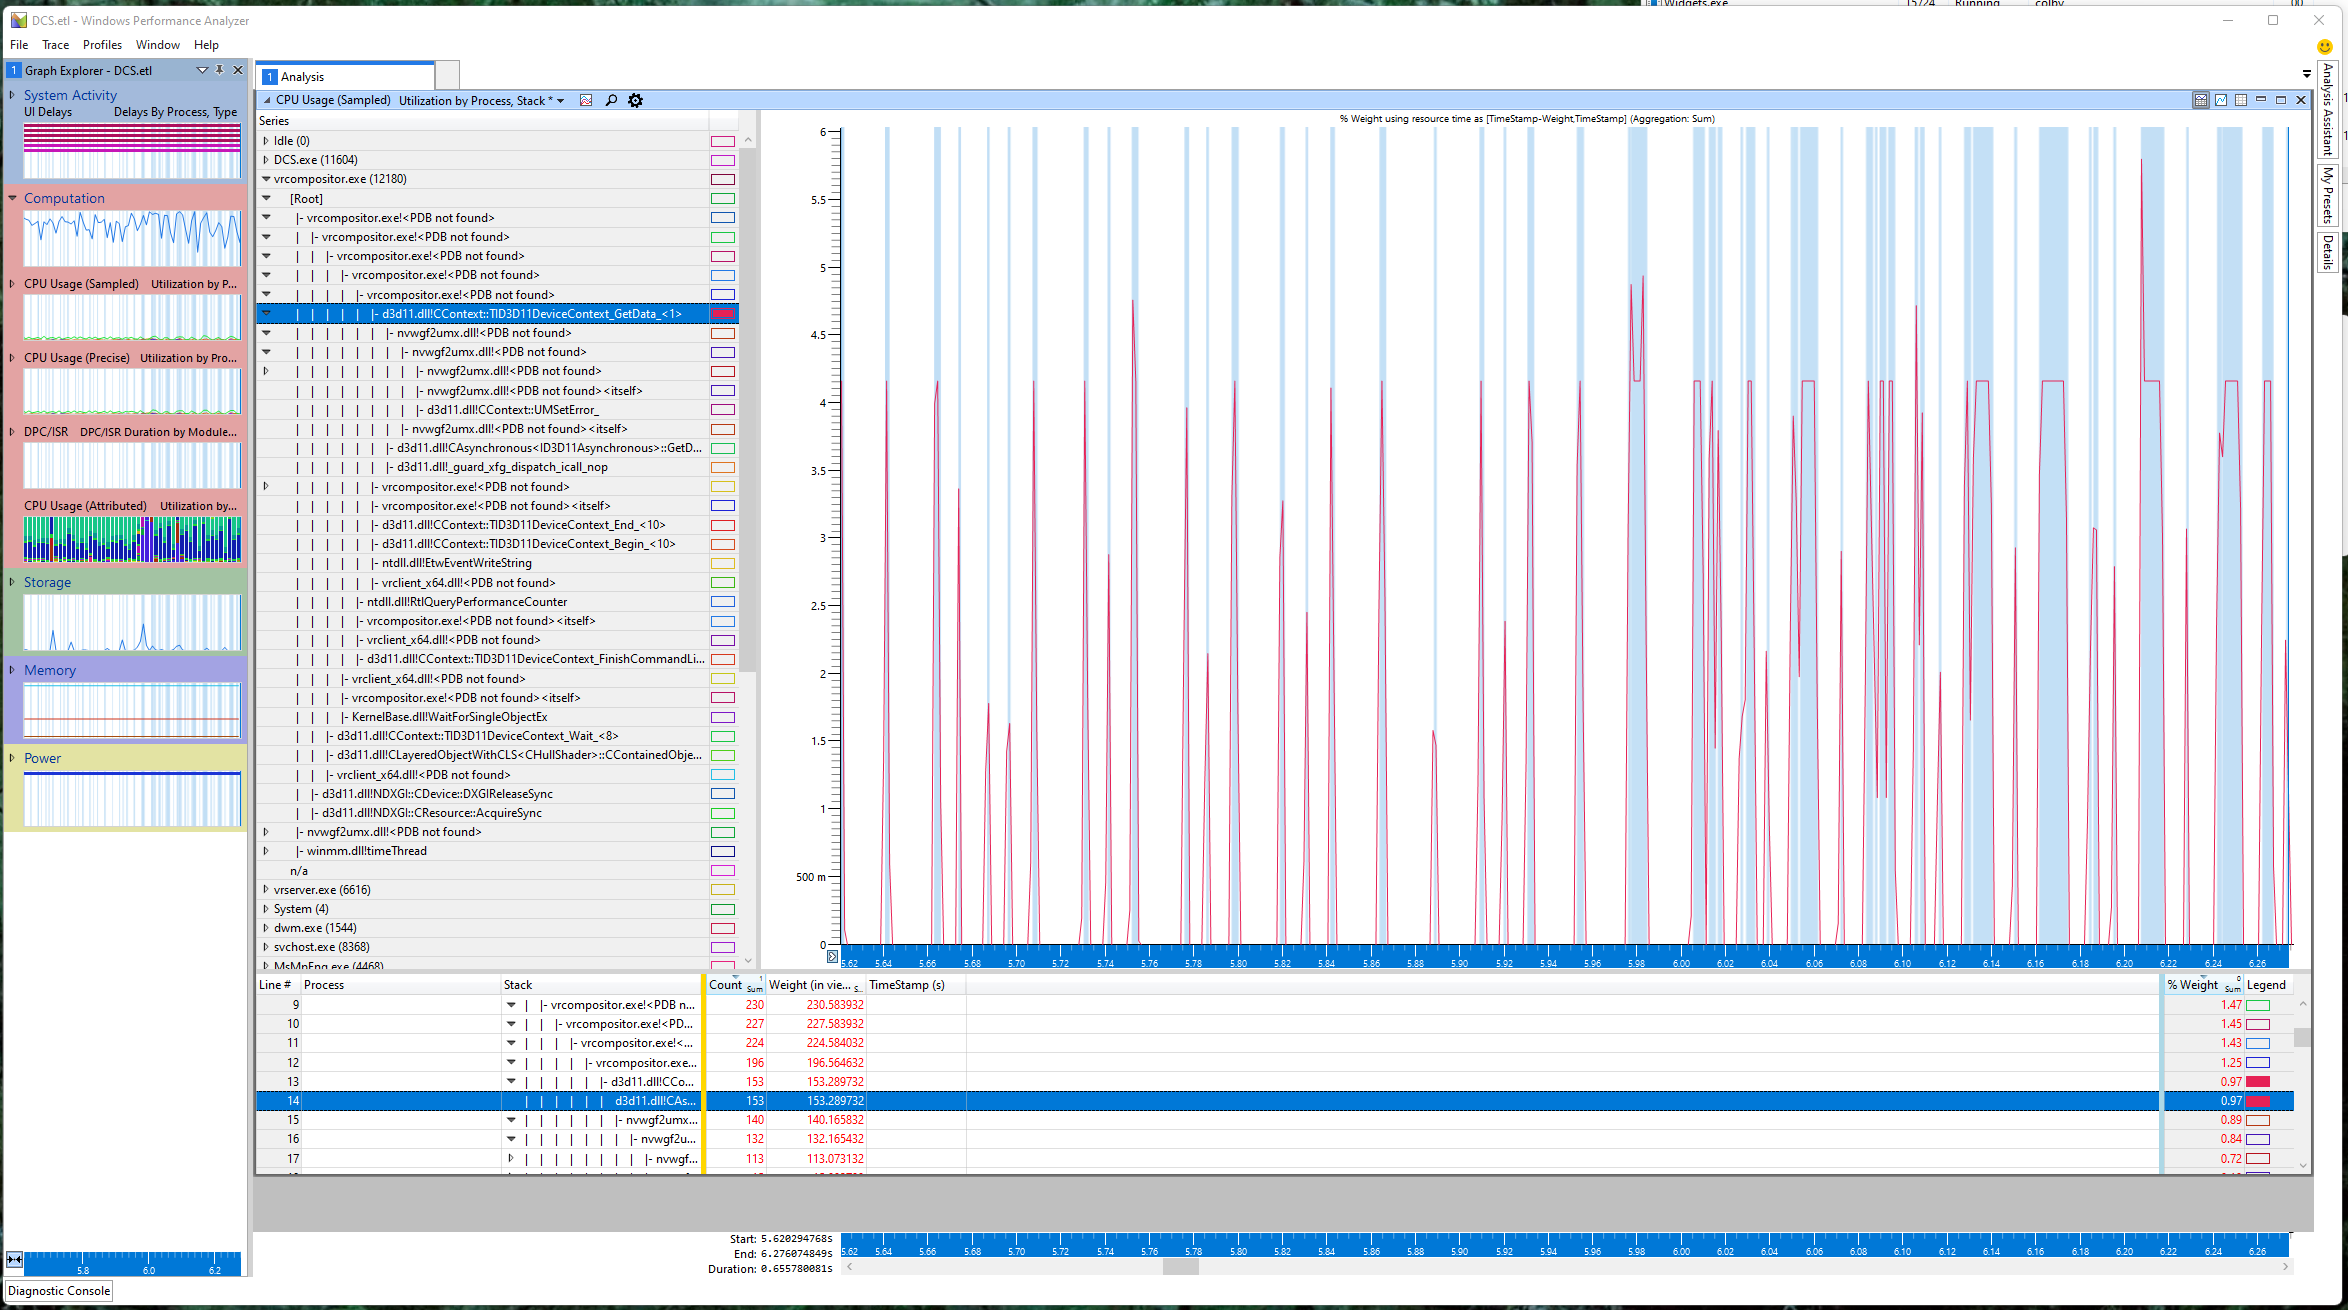The height and width of the screenshot is (1310, 2348).
Task: Open the Help menu
Action: point(206,45)
